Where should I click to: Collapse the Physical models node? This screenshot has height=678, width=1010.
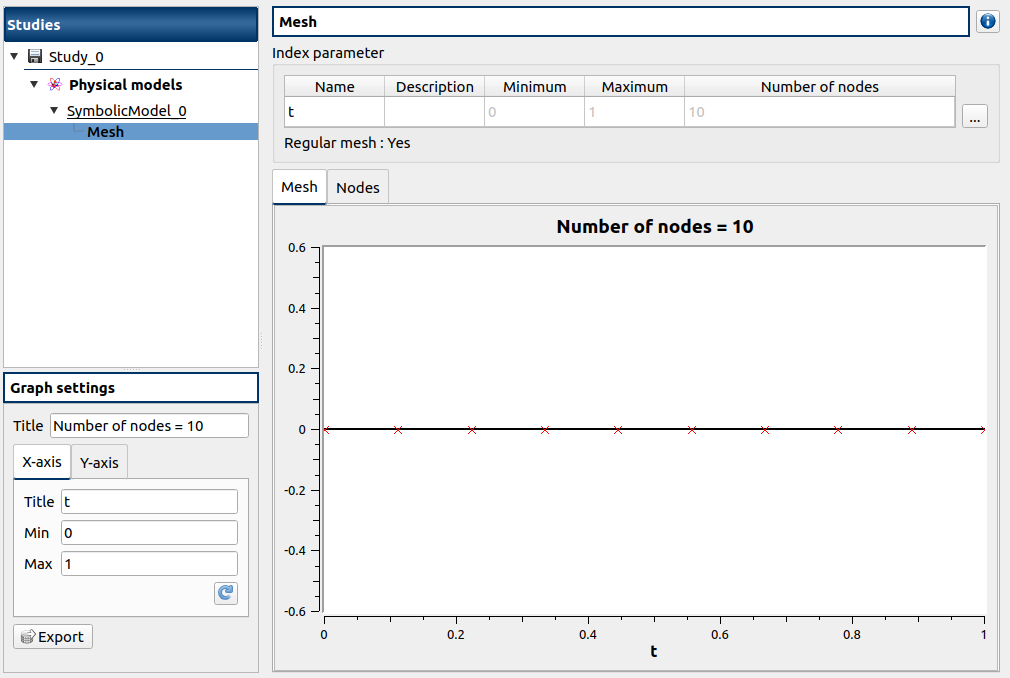[x=34, y=85]
